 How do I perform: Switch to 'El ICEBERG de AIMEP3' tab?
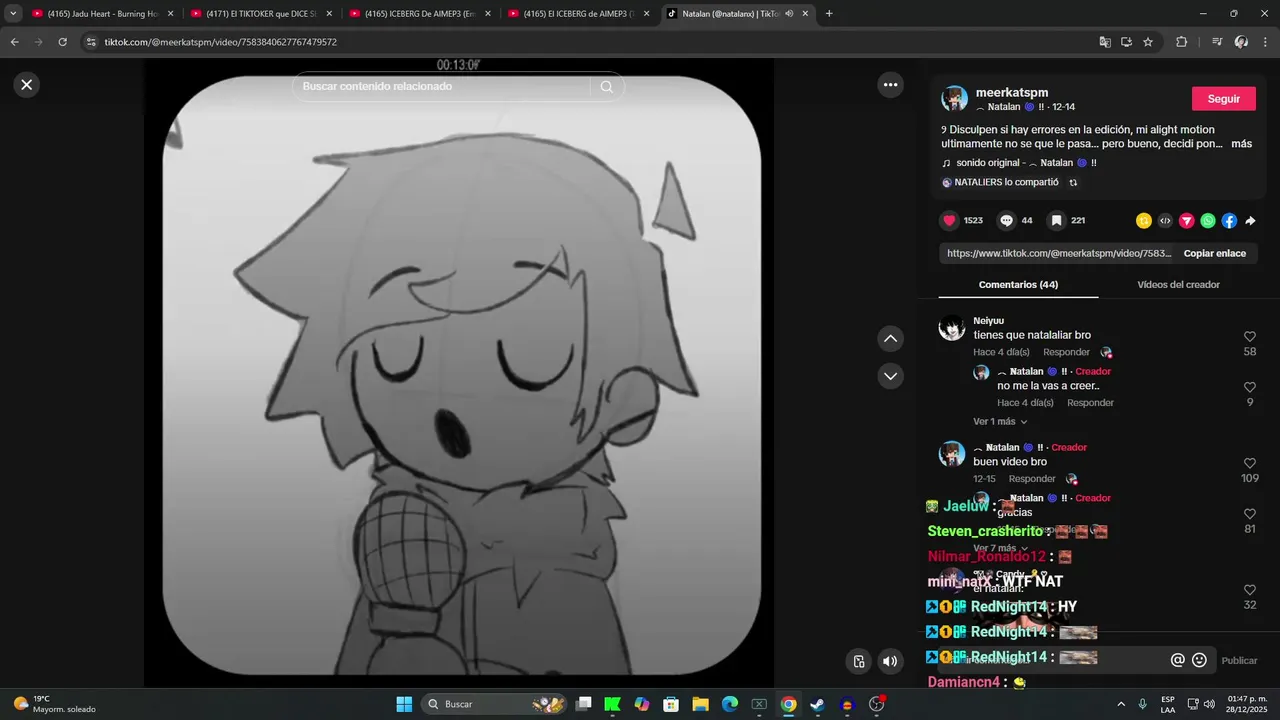point(579,14)
